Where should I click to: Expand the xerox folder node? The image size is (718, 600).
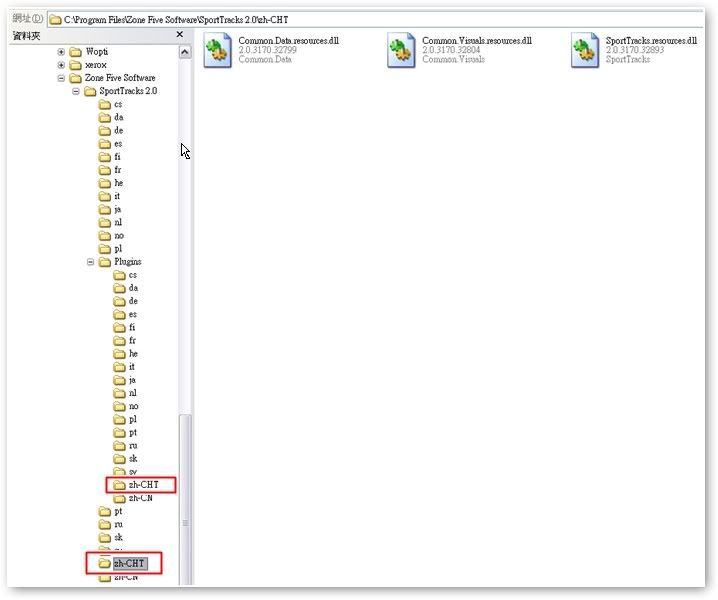[61, 65]
